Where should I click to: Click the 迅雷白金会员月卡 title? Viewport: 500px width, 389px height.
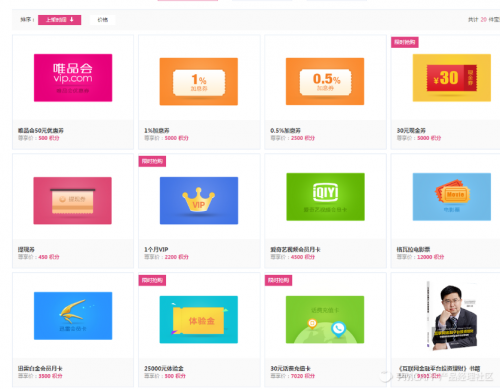40,368
